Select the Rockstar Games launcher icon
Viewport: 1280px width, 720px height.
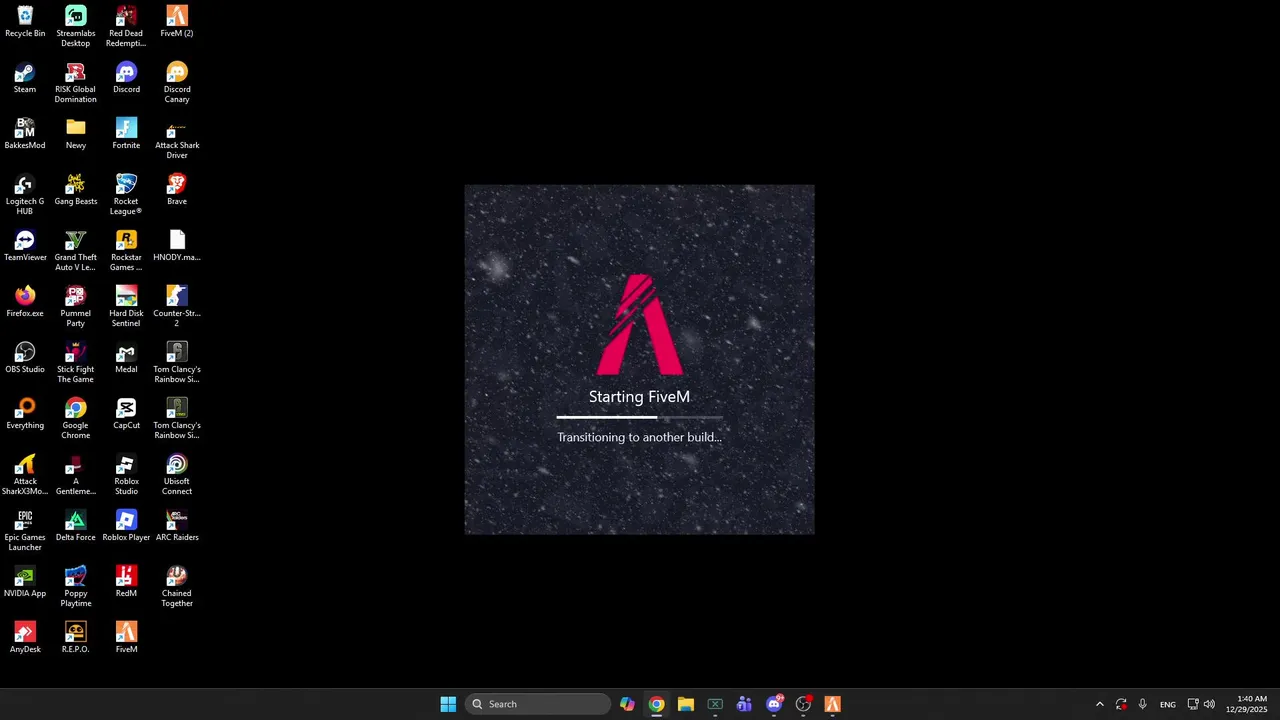(x=126, y=250)
